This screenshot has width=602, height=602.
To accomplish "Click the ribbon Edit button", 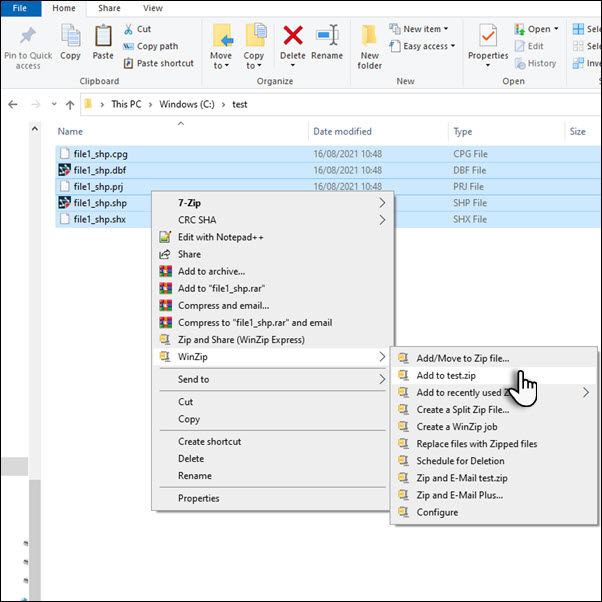I will pyautogui.click(x=529, y=46).
